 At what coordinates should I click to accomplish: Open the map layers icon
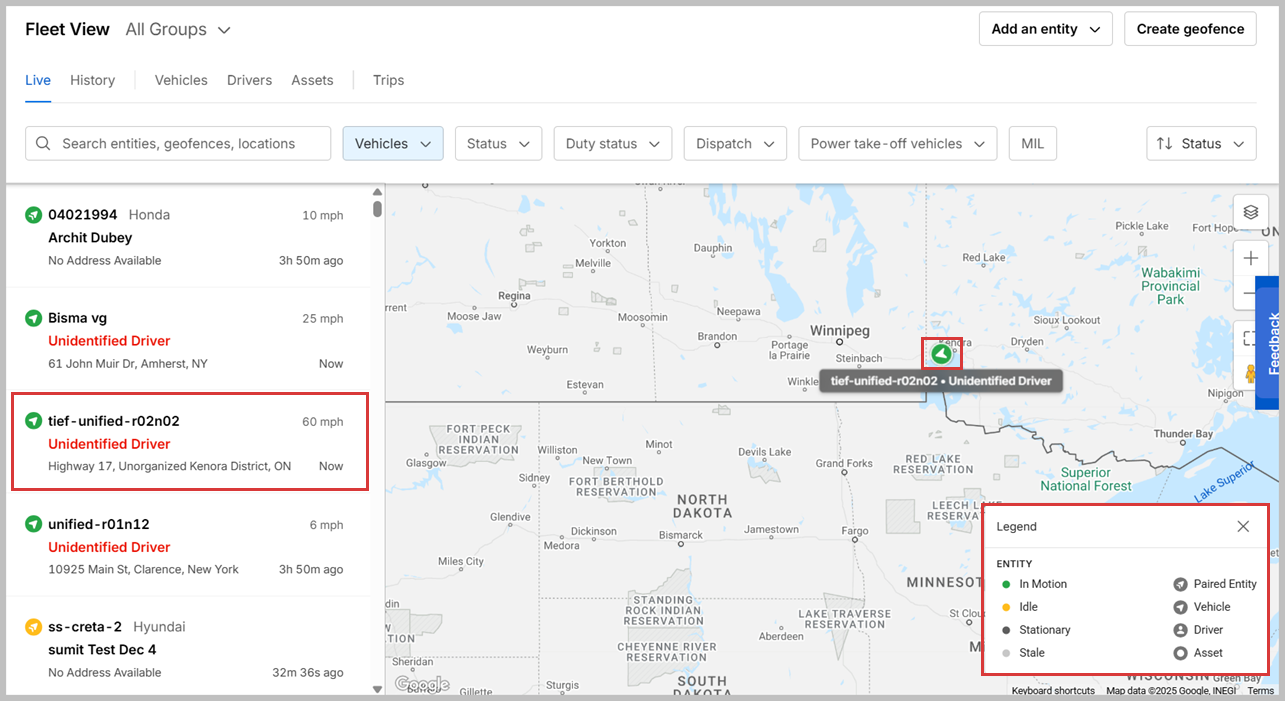tap(1250, 212)
